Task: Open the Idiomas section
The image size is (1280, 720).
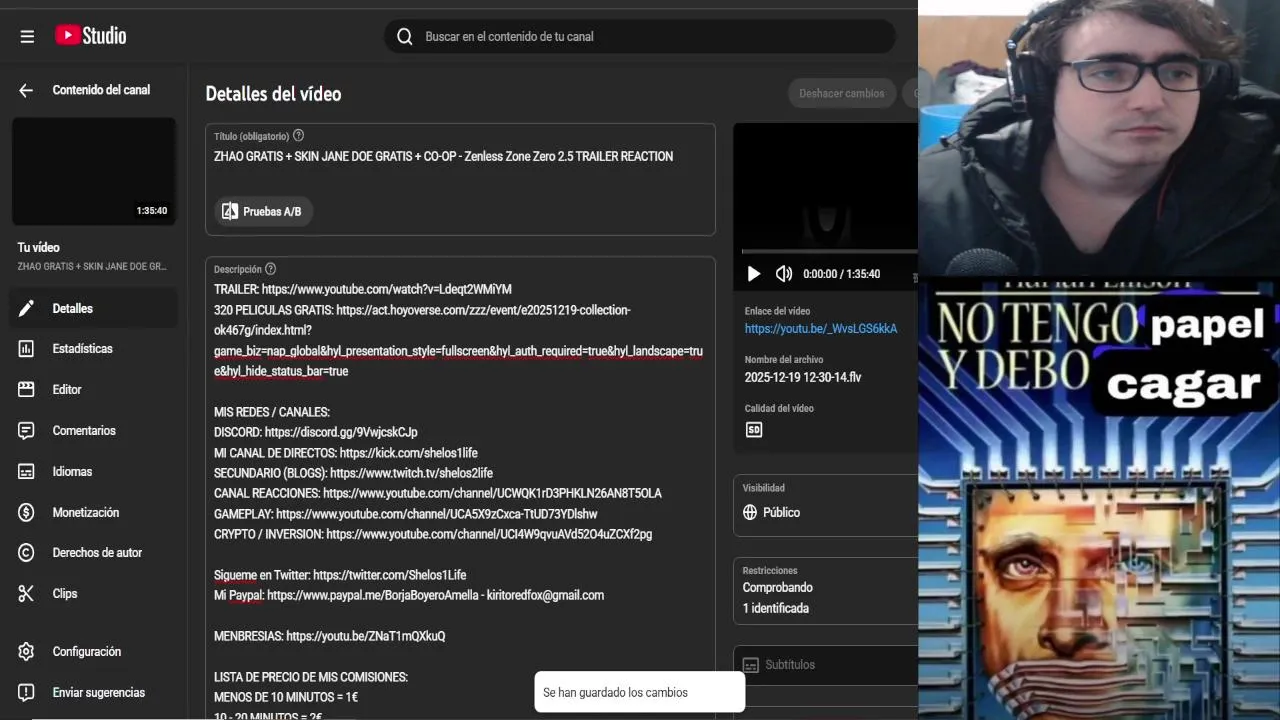Action: click(x=94, y=472)
